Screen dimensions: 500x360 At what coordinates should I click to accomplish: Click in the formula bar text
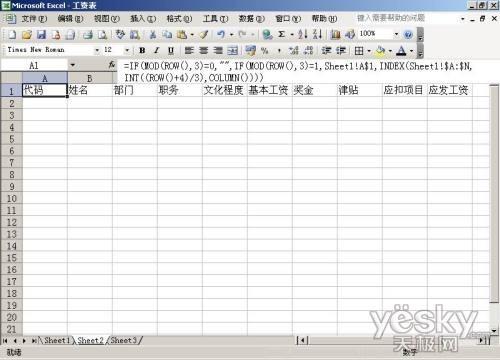(x=297, y=71)
